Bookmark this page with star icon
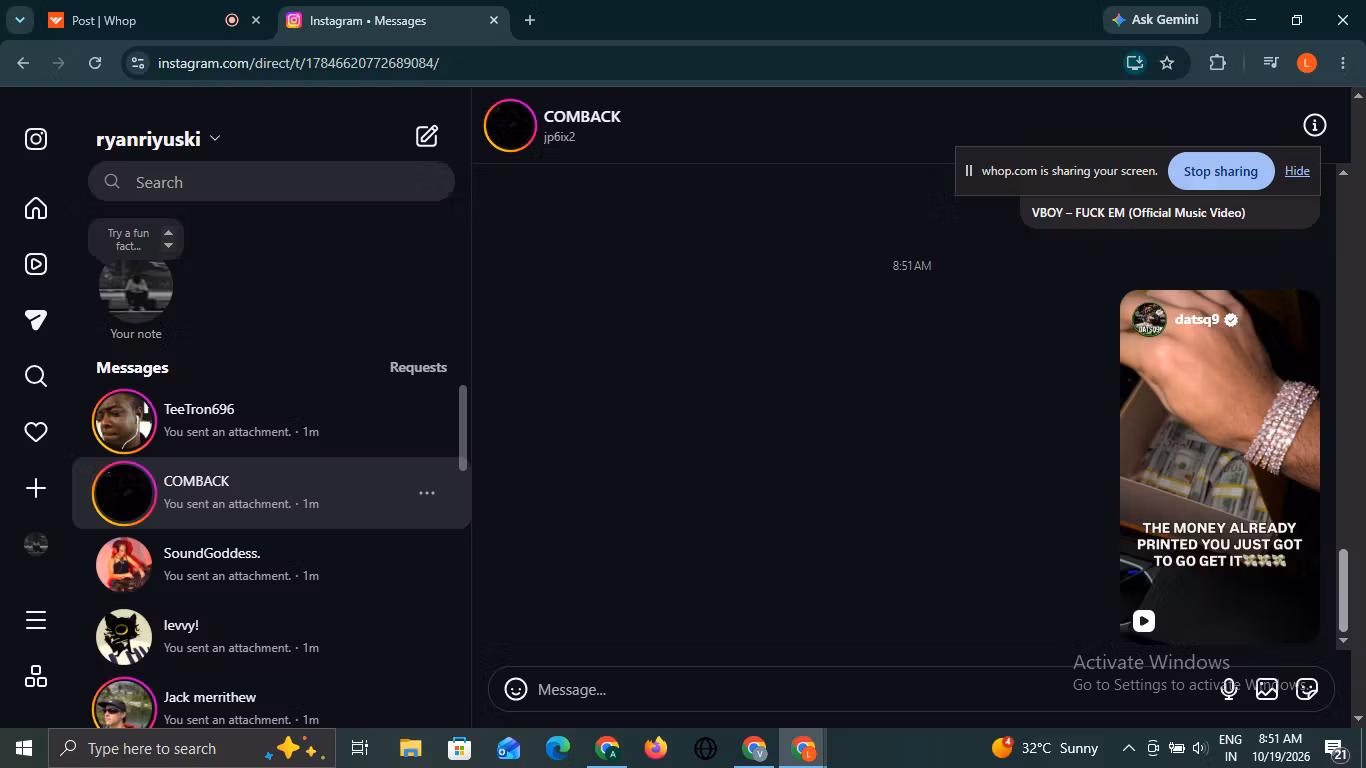This screenshot has width=1366, height=768. click(x=1167, y=63)
